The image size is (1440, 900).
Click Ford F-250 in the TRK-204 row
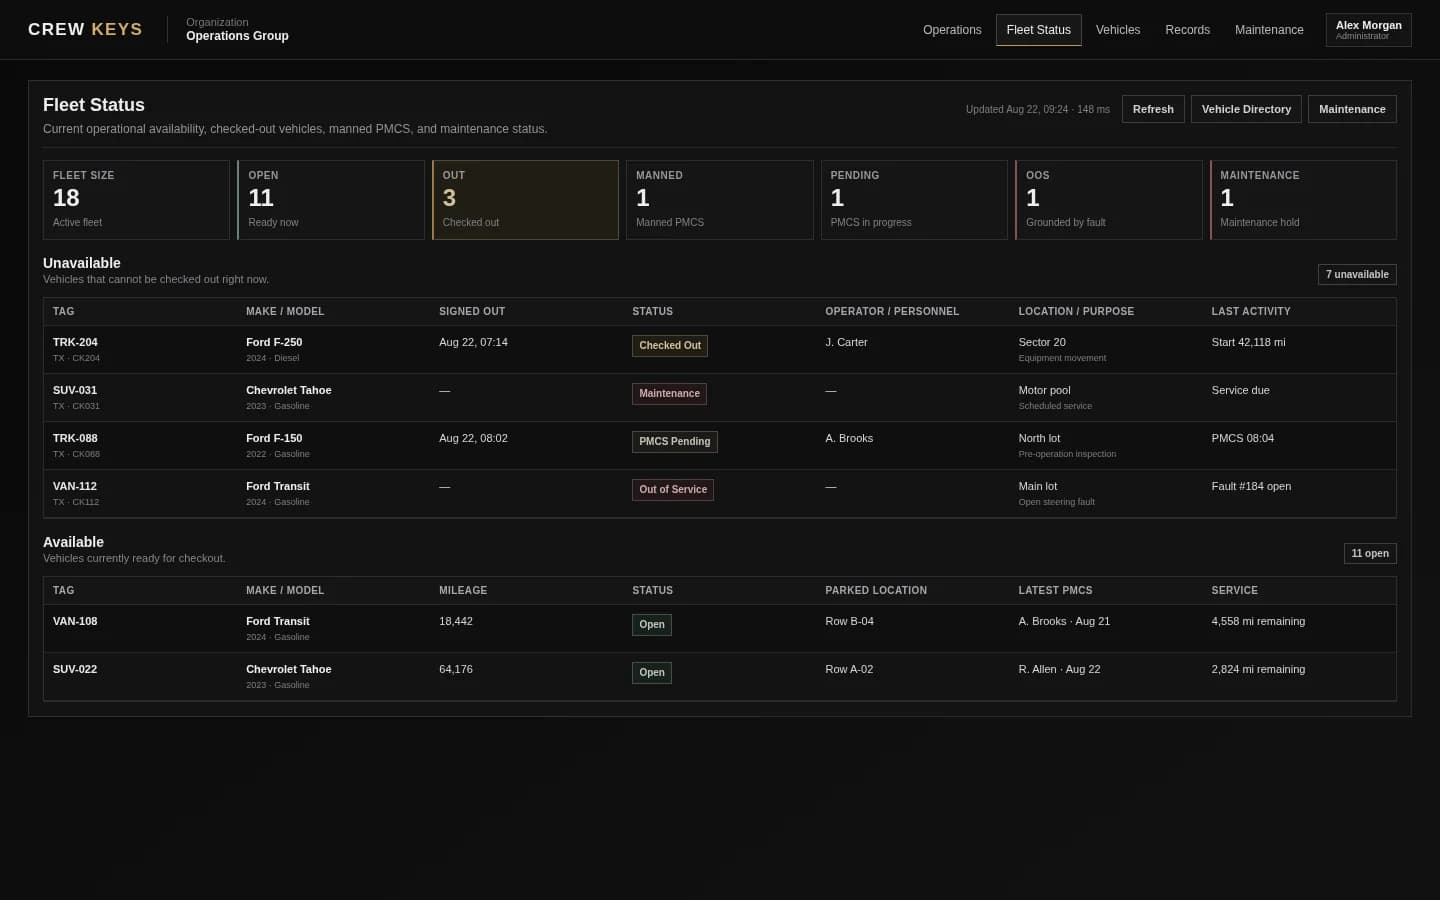[x=274, y=342]
